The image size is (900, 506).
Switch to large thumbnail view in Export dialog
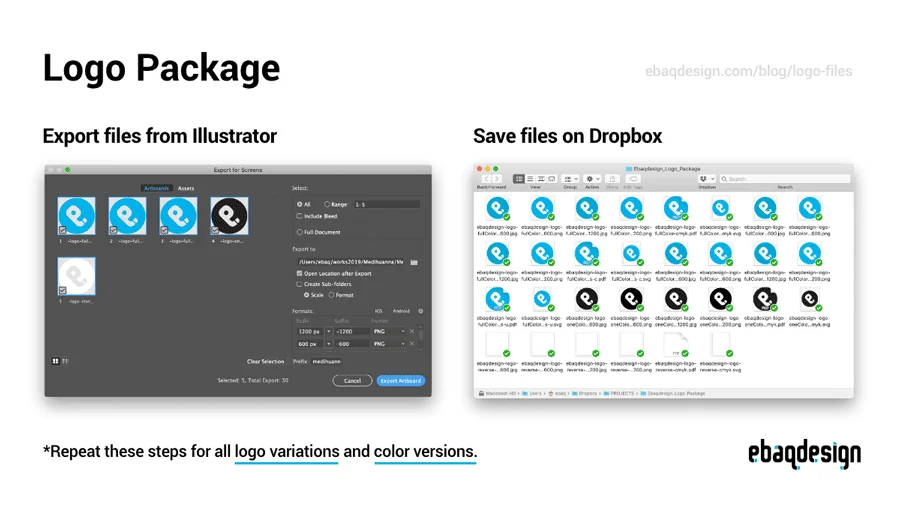pyautogui.click(x=55, y=361)
